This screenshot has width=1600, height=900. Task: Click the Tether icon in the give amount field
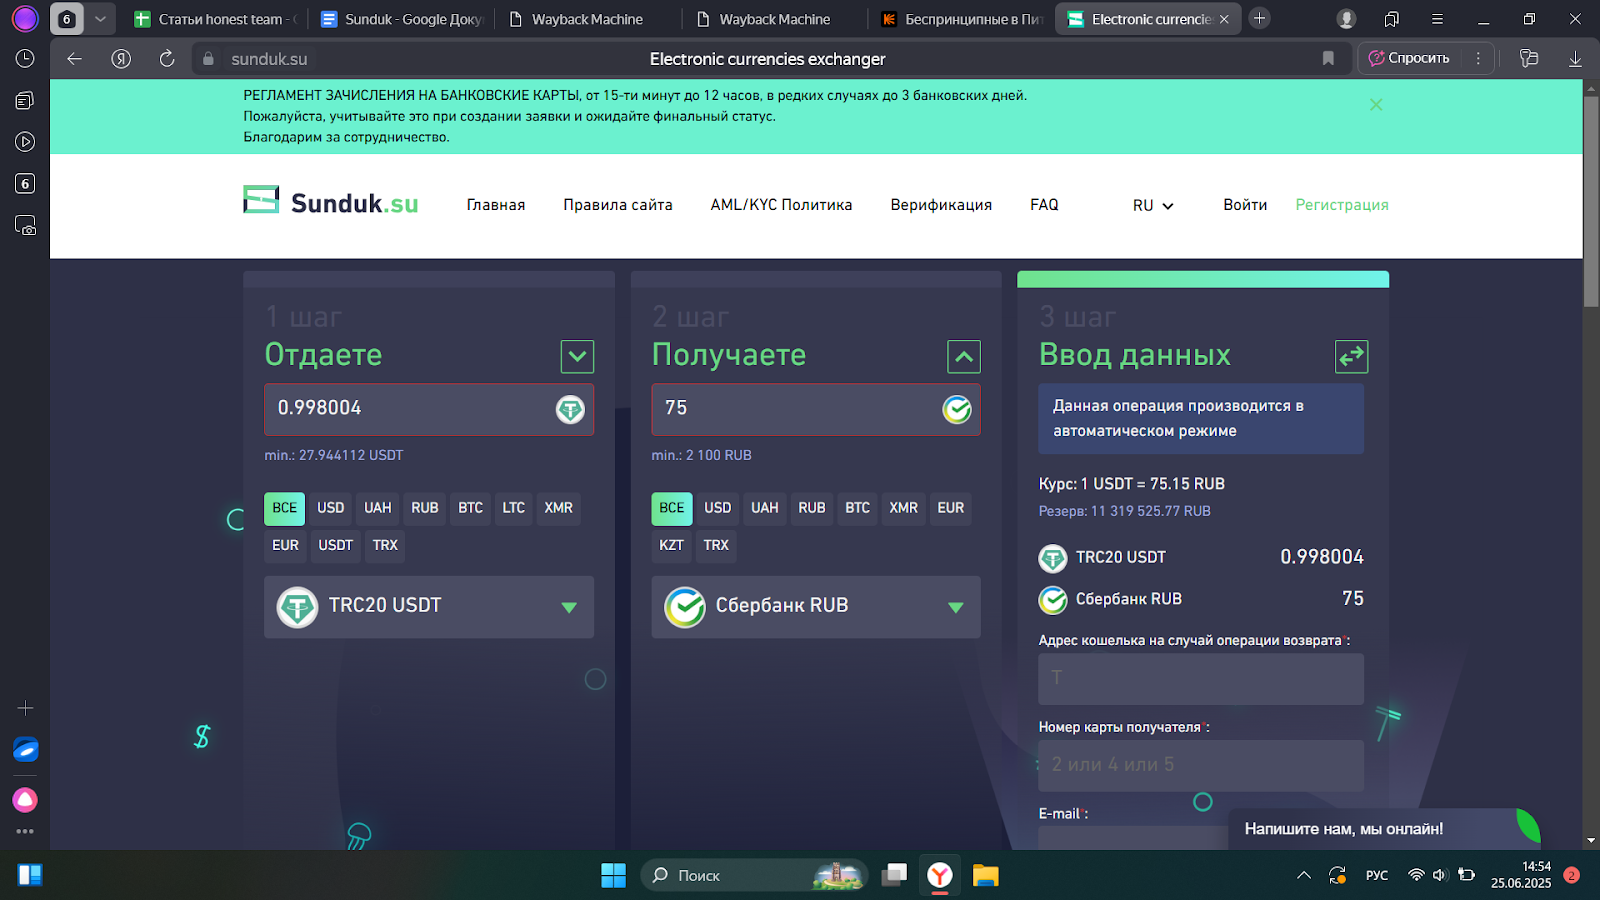570,409
